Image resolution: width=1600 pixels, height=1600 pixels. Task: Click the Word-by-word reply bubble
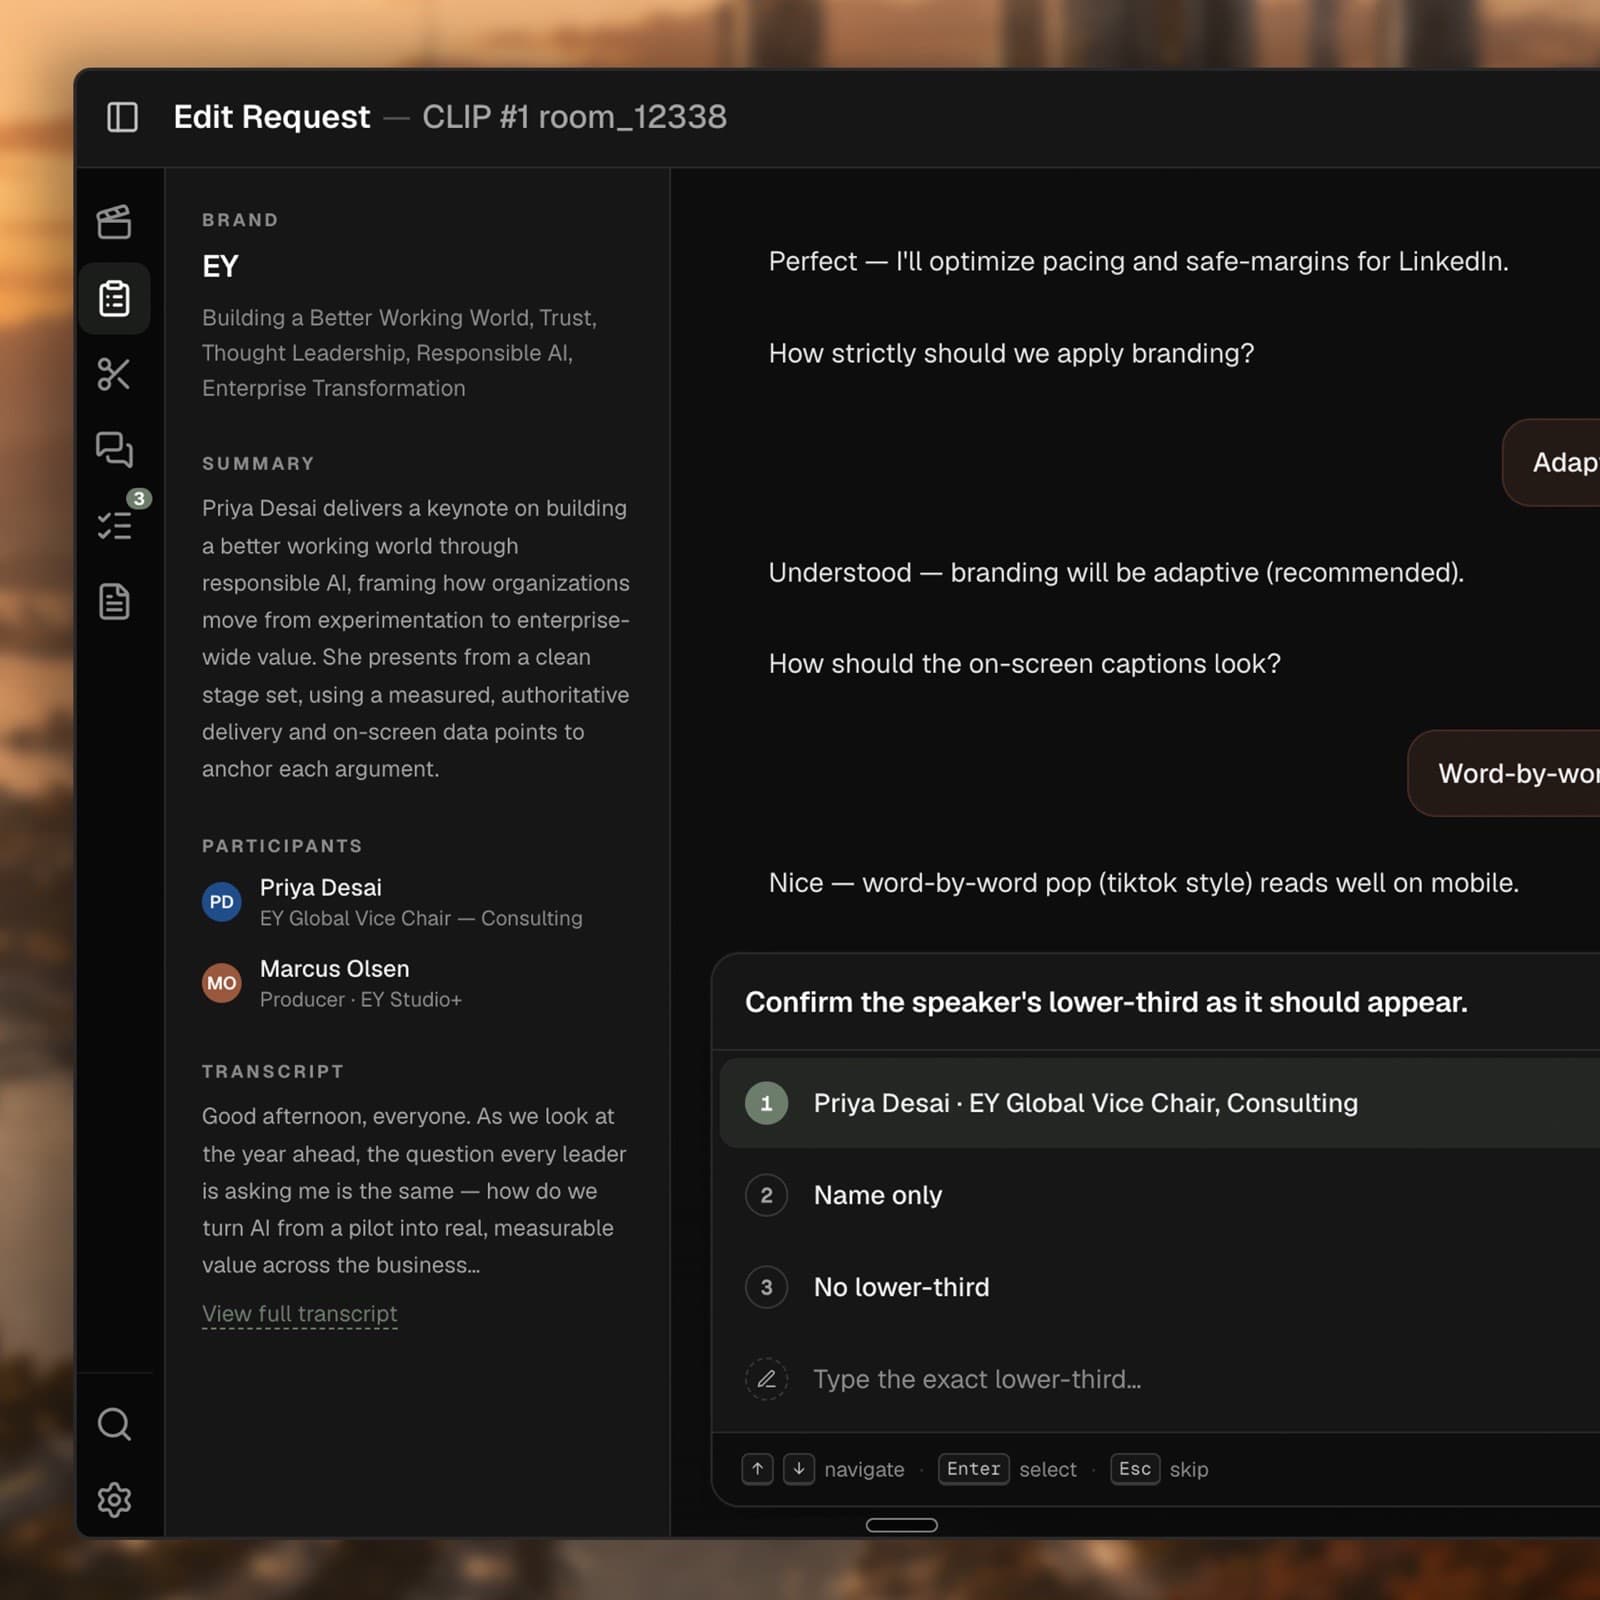tap(1504, 773)
